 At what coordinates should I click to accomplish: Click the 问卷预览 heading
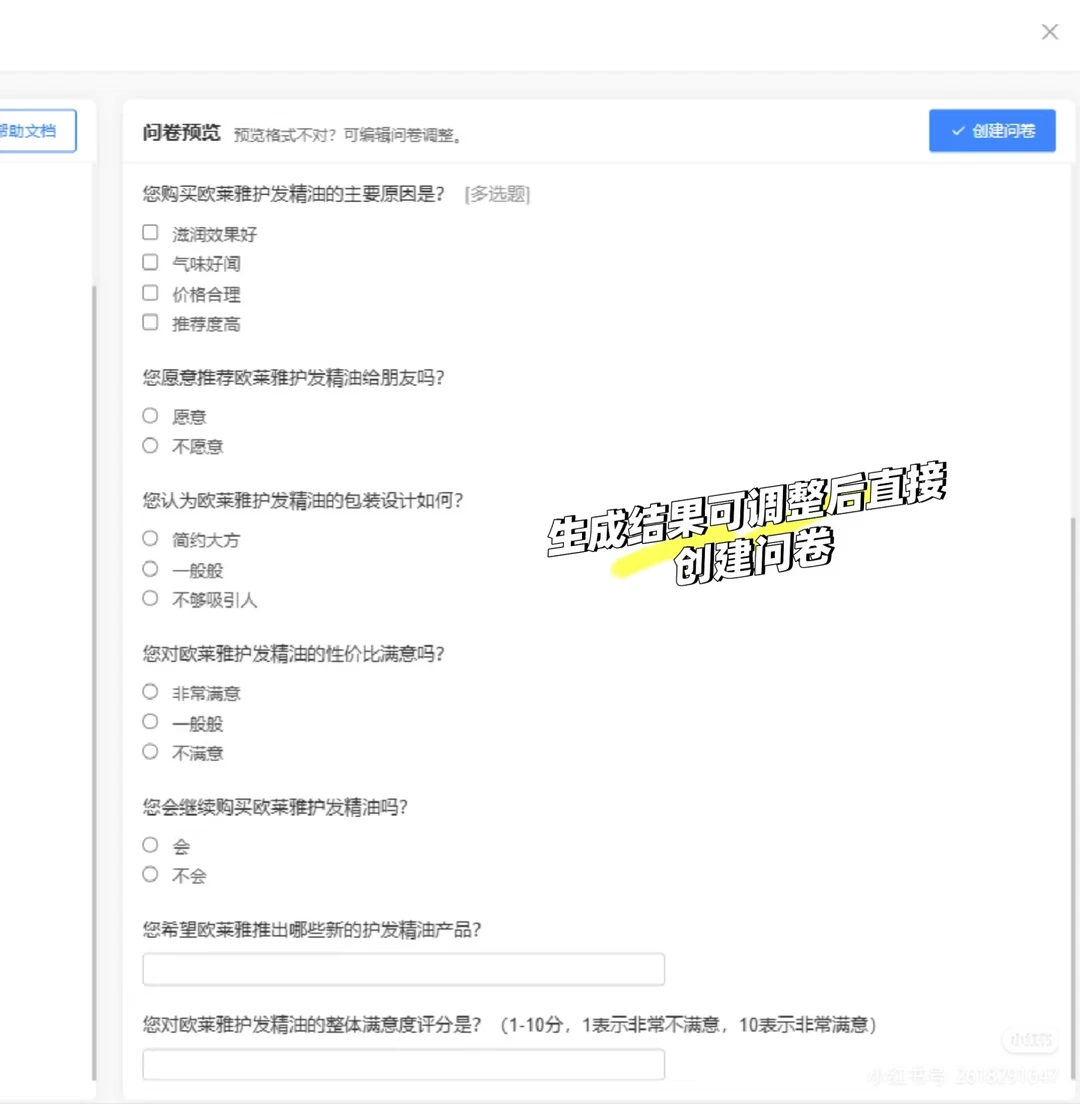pyautogui.click(x=182, y=132)
